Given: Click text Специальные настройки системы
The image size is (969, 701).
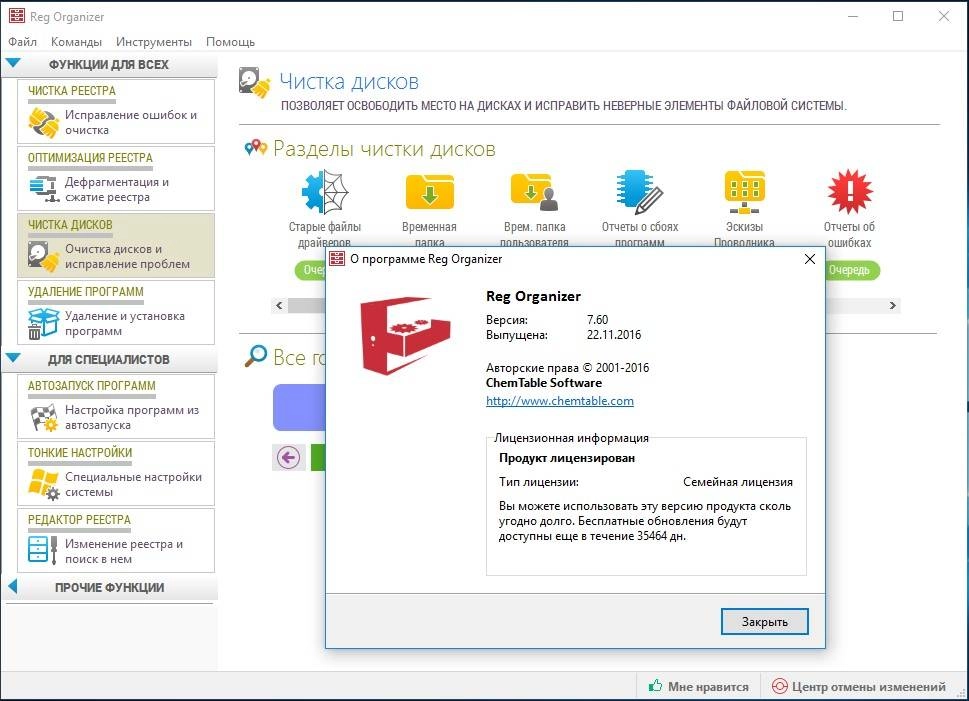Looking at the screenshot, I should coord(133,484).
